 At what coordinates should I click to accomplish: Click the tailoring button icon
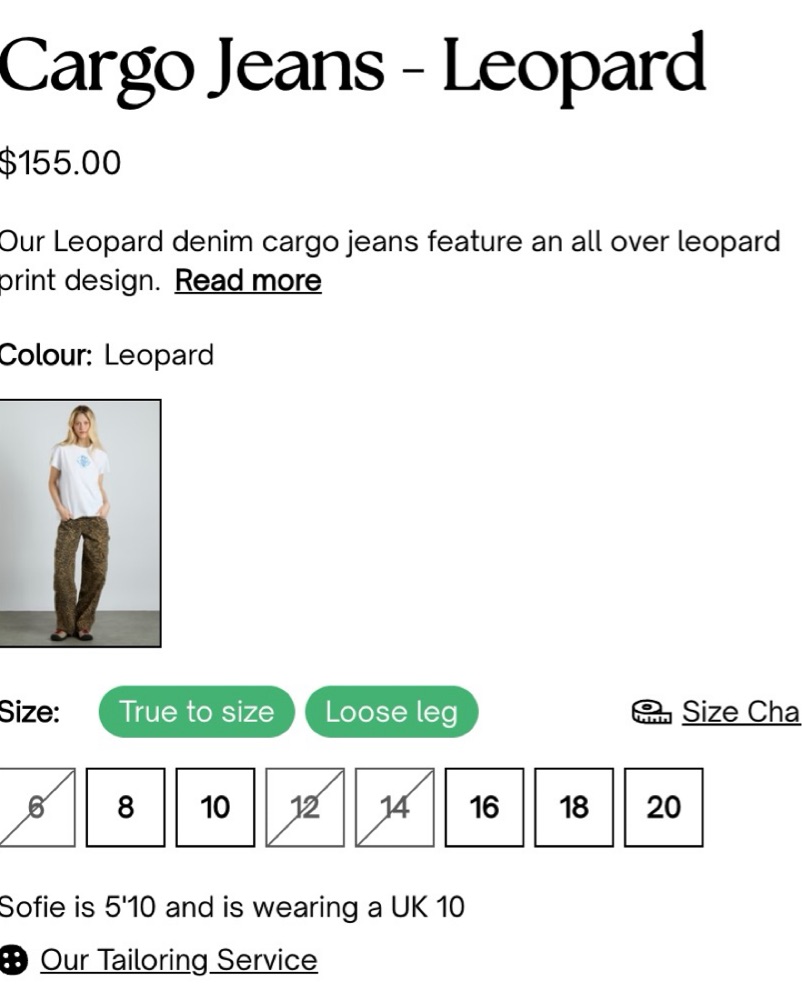(12, 960)
